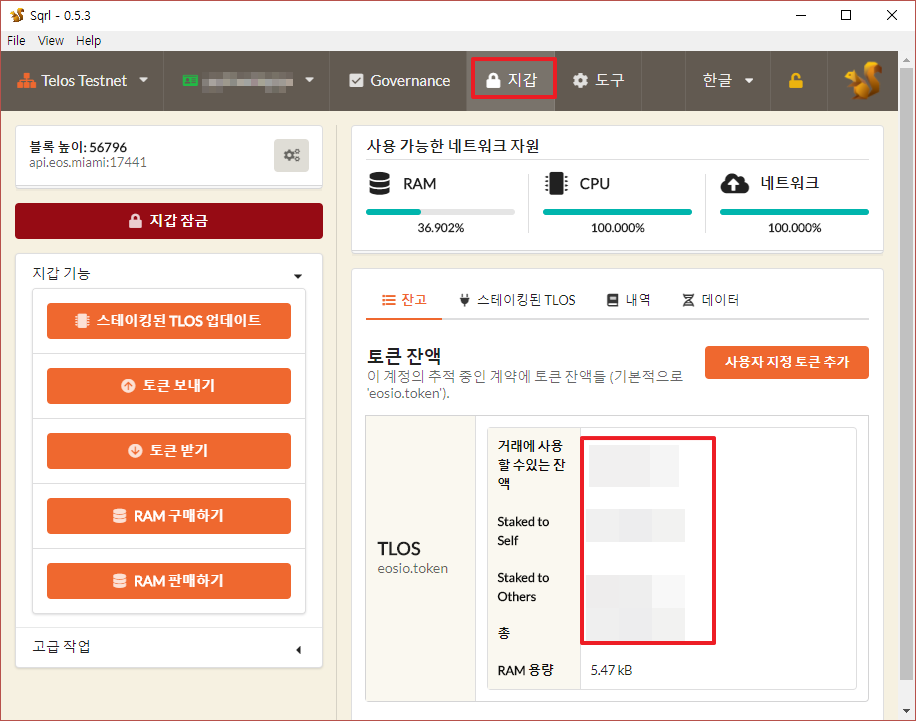Click the TLOS eosio.token row label
The width and height of the screenshot is (916, 721).
point(412,557)
